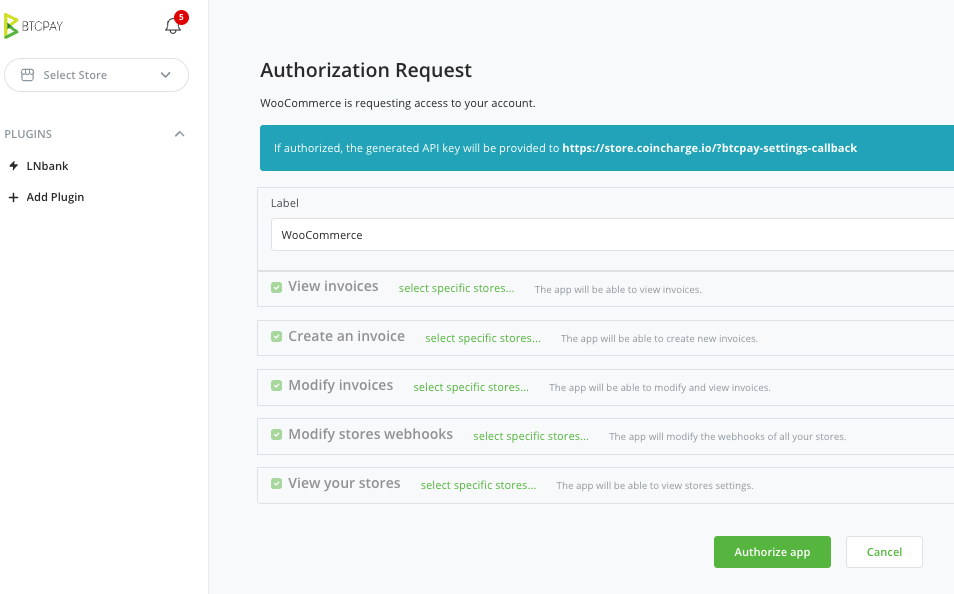Click the Add Plugin plus icon
Image resolution: width=954 pixels, height=594 pixels.
point(13,197)
